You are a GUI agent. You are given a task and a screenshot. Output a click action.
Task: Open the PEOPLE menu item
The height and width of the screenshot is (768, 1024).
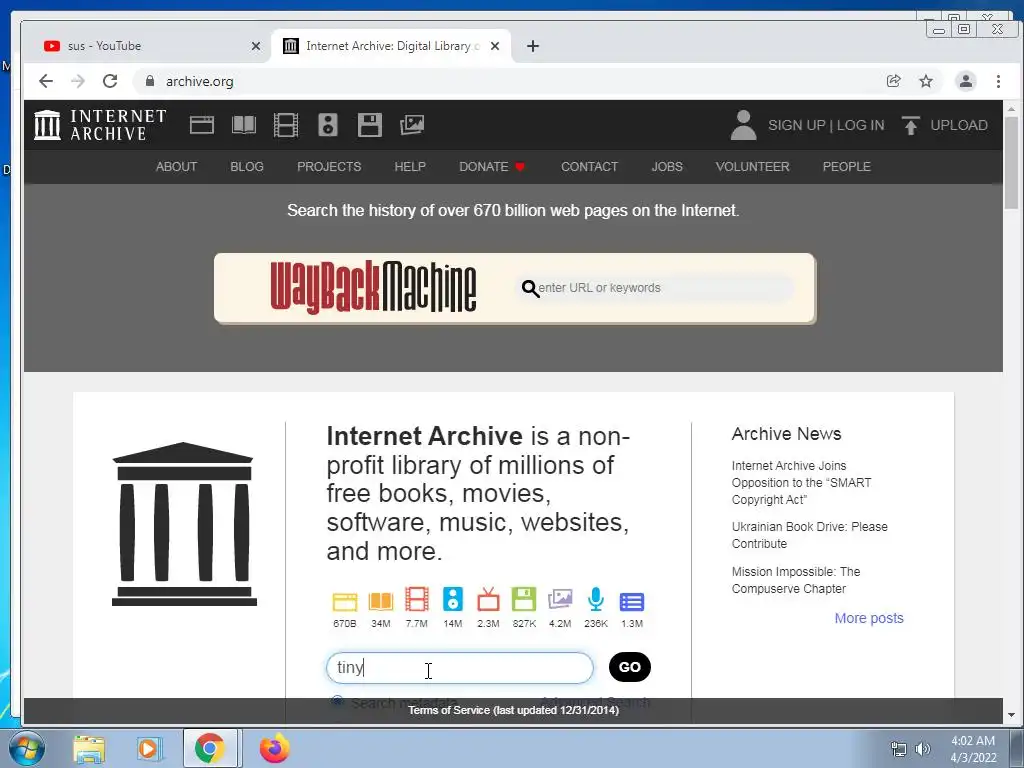846,167
